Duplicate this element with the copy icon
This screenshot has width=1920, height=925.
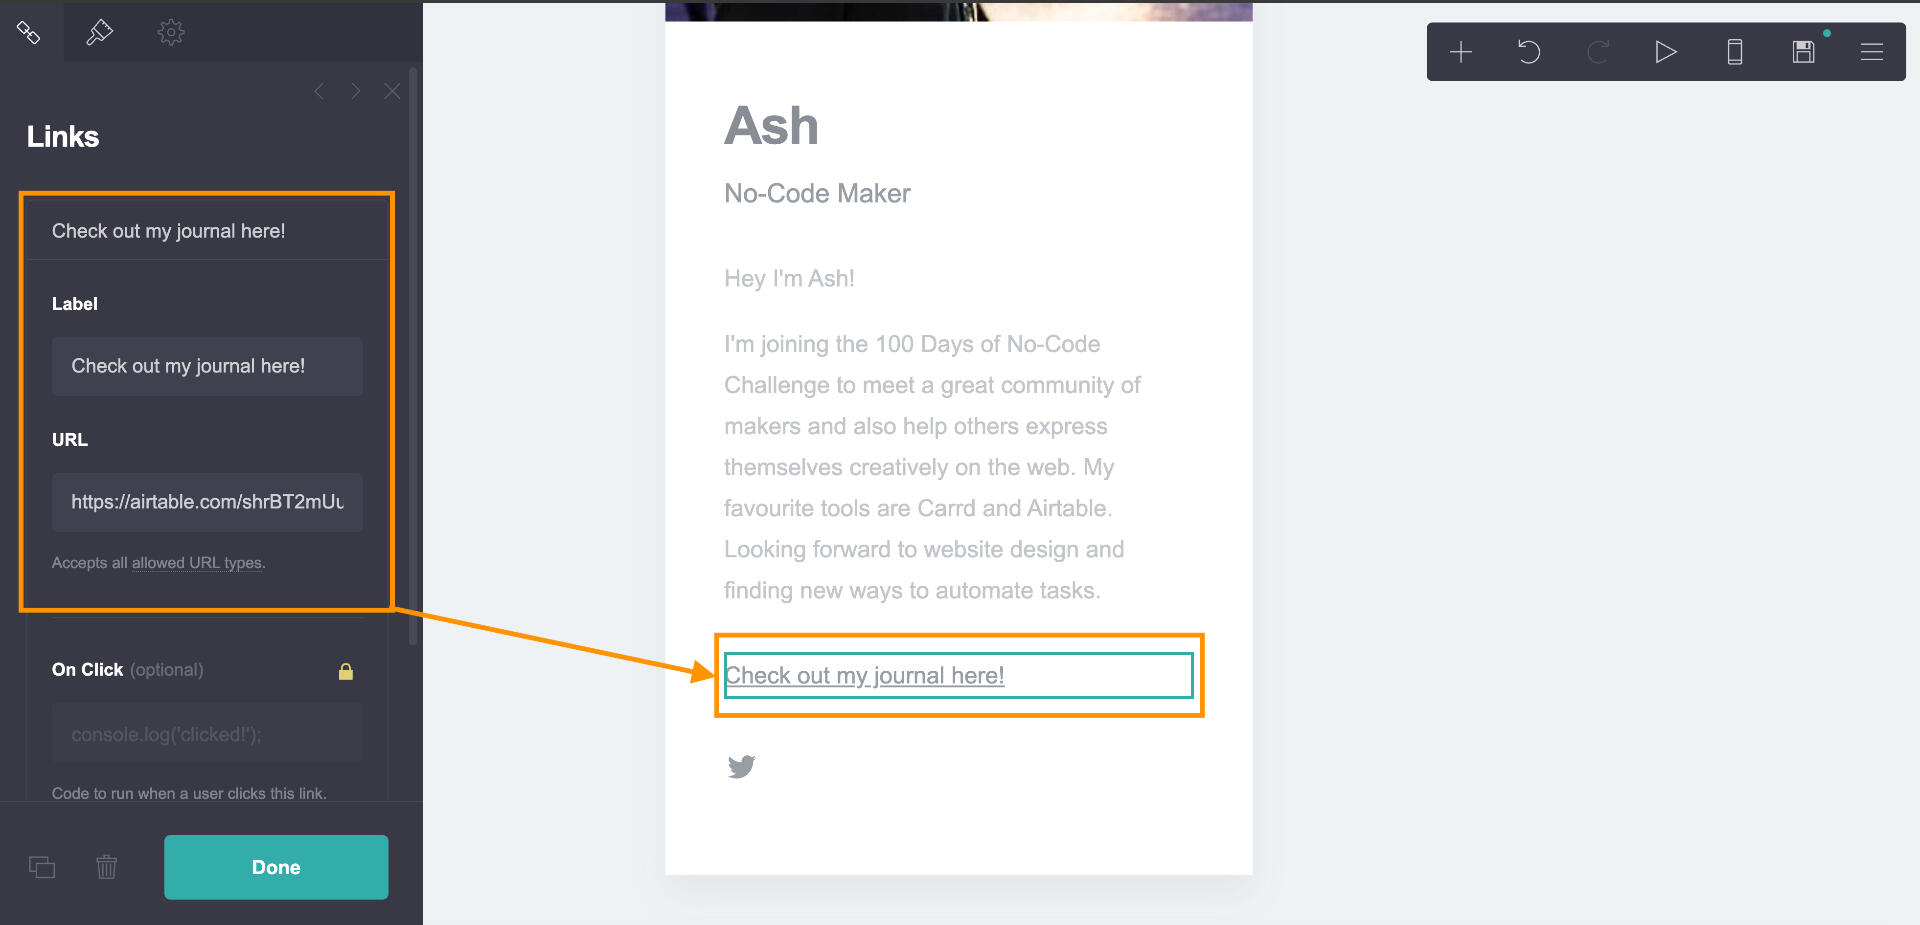tap(42, 867)
